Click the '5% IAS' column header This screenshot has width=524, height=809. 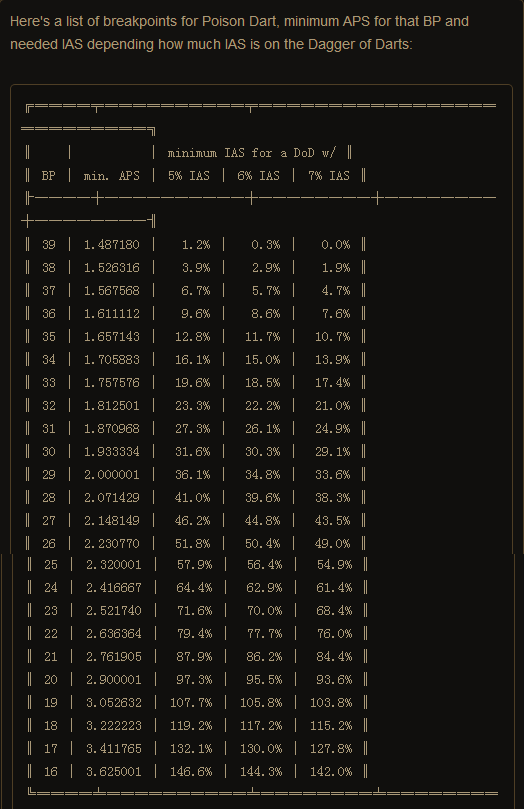(189, 176)
